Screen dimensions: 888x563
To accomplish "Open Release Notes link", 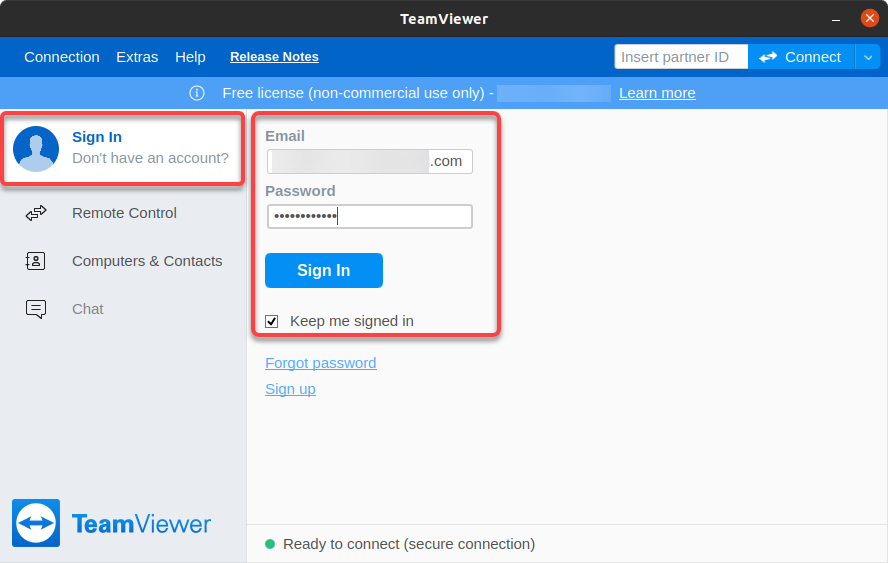I will click(274, 57).
